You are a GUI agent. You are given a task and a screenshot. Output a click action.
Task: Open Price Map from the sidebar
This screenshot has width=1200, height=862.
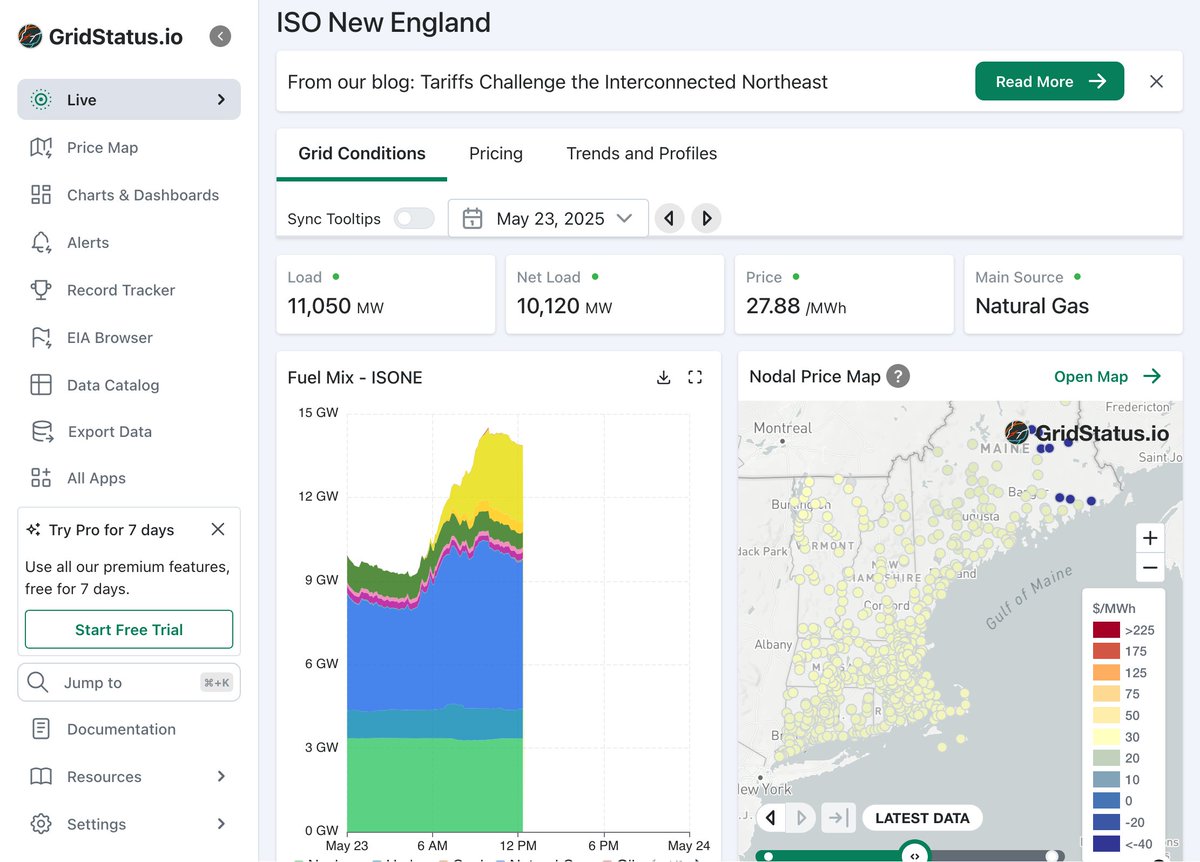[129, 148]
